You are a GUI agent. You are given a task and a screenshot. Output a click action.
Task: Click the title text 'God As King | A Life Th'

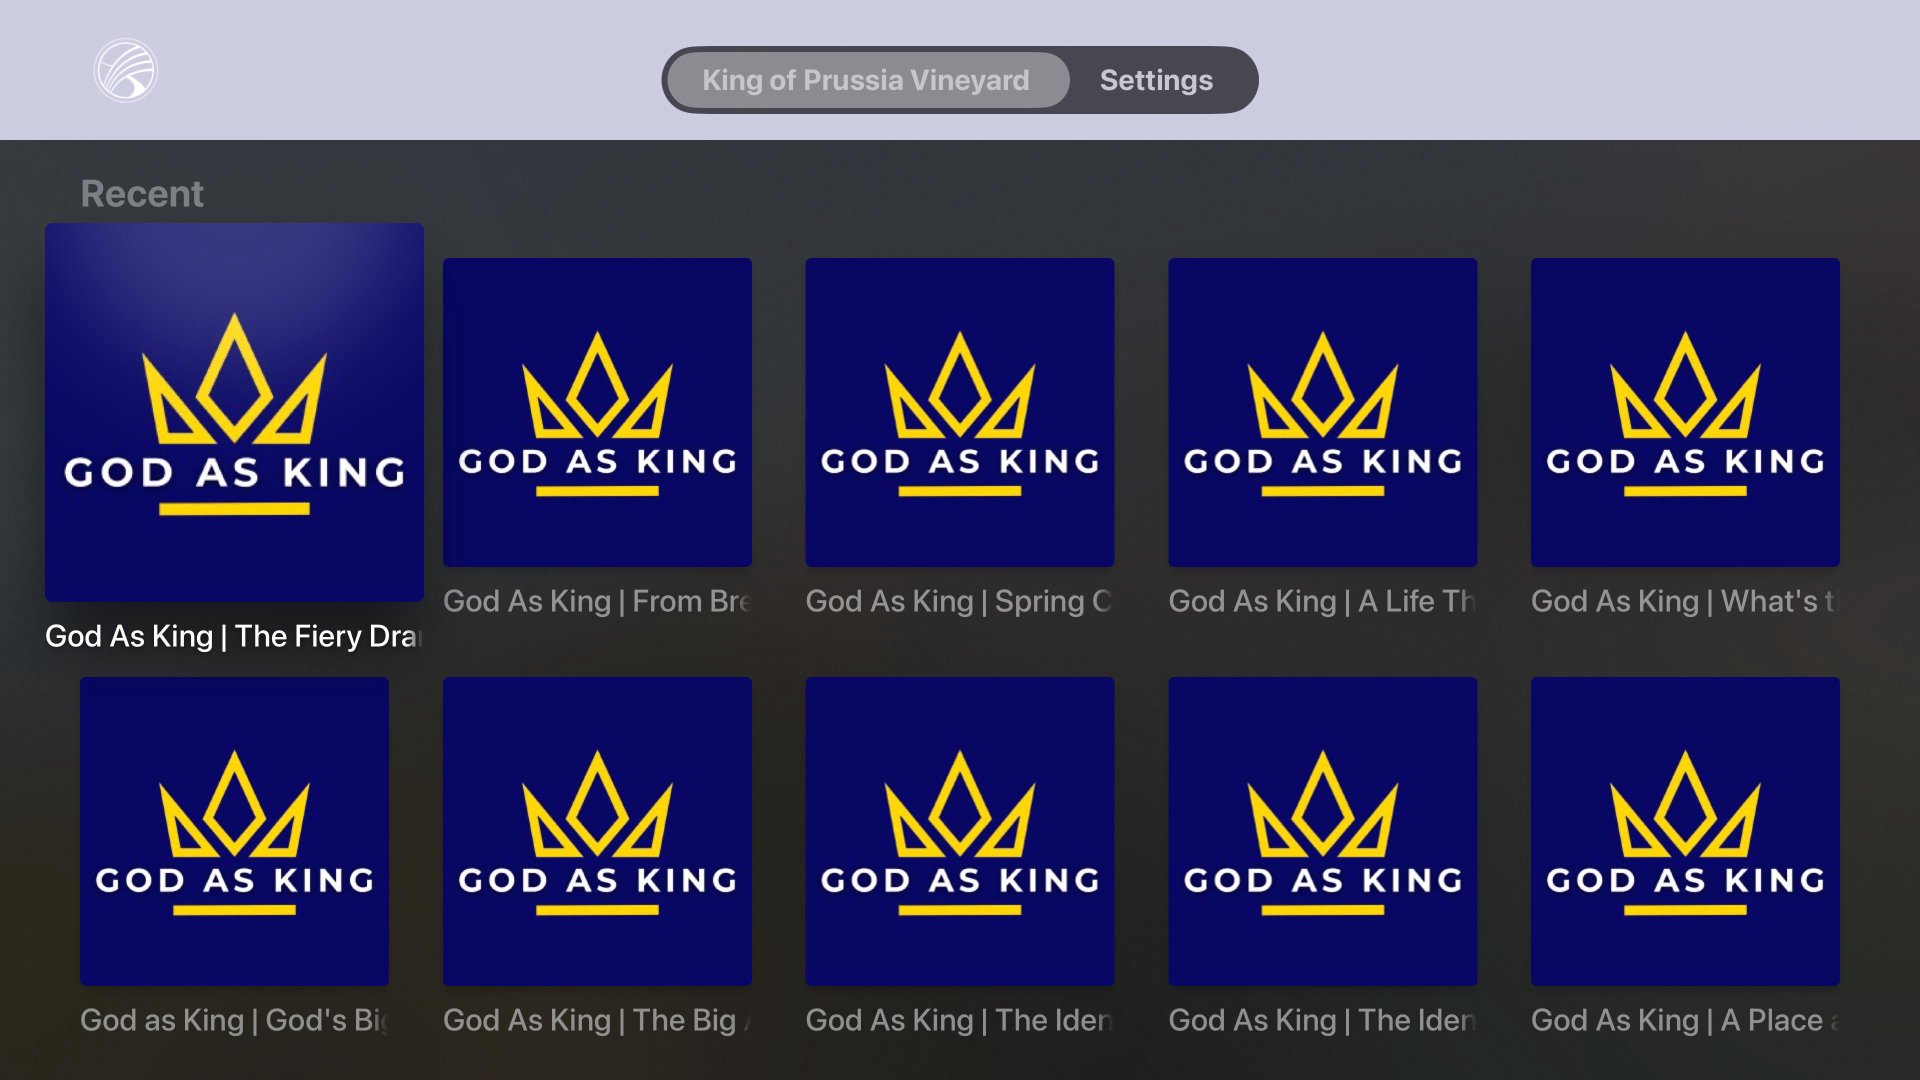pyautogui.click(x=1322, y=601)
